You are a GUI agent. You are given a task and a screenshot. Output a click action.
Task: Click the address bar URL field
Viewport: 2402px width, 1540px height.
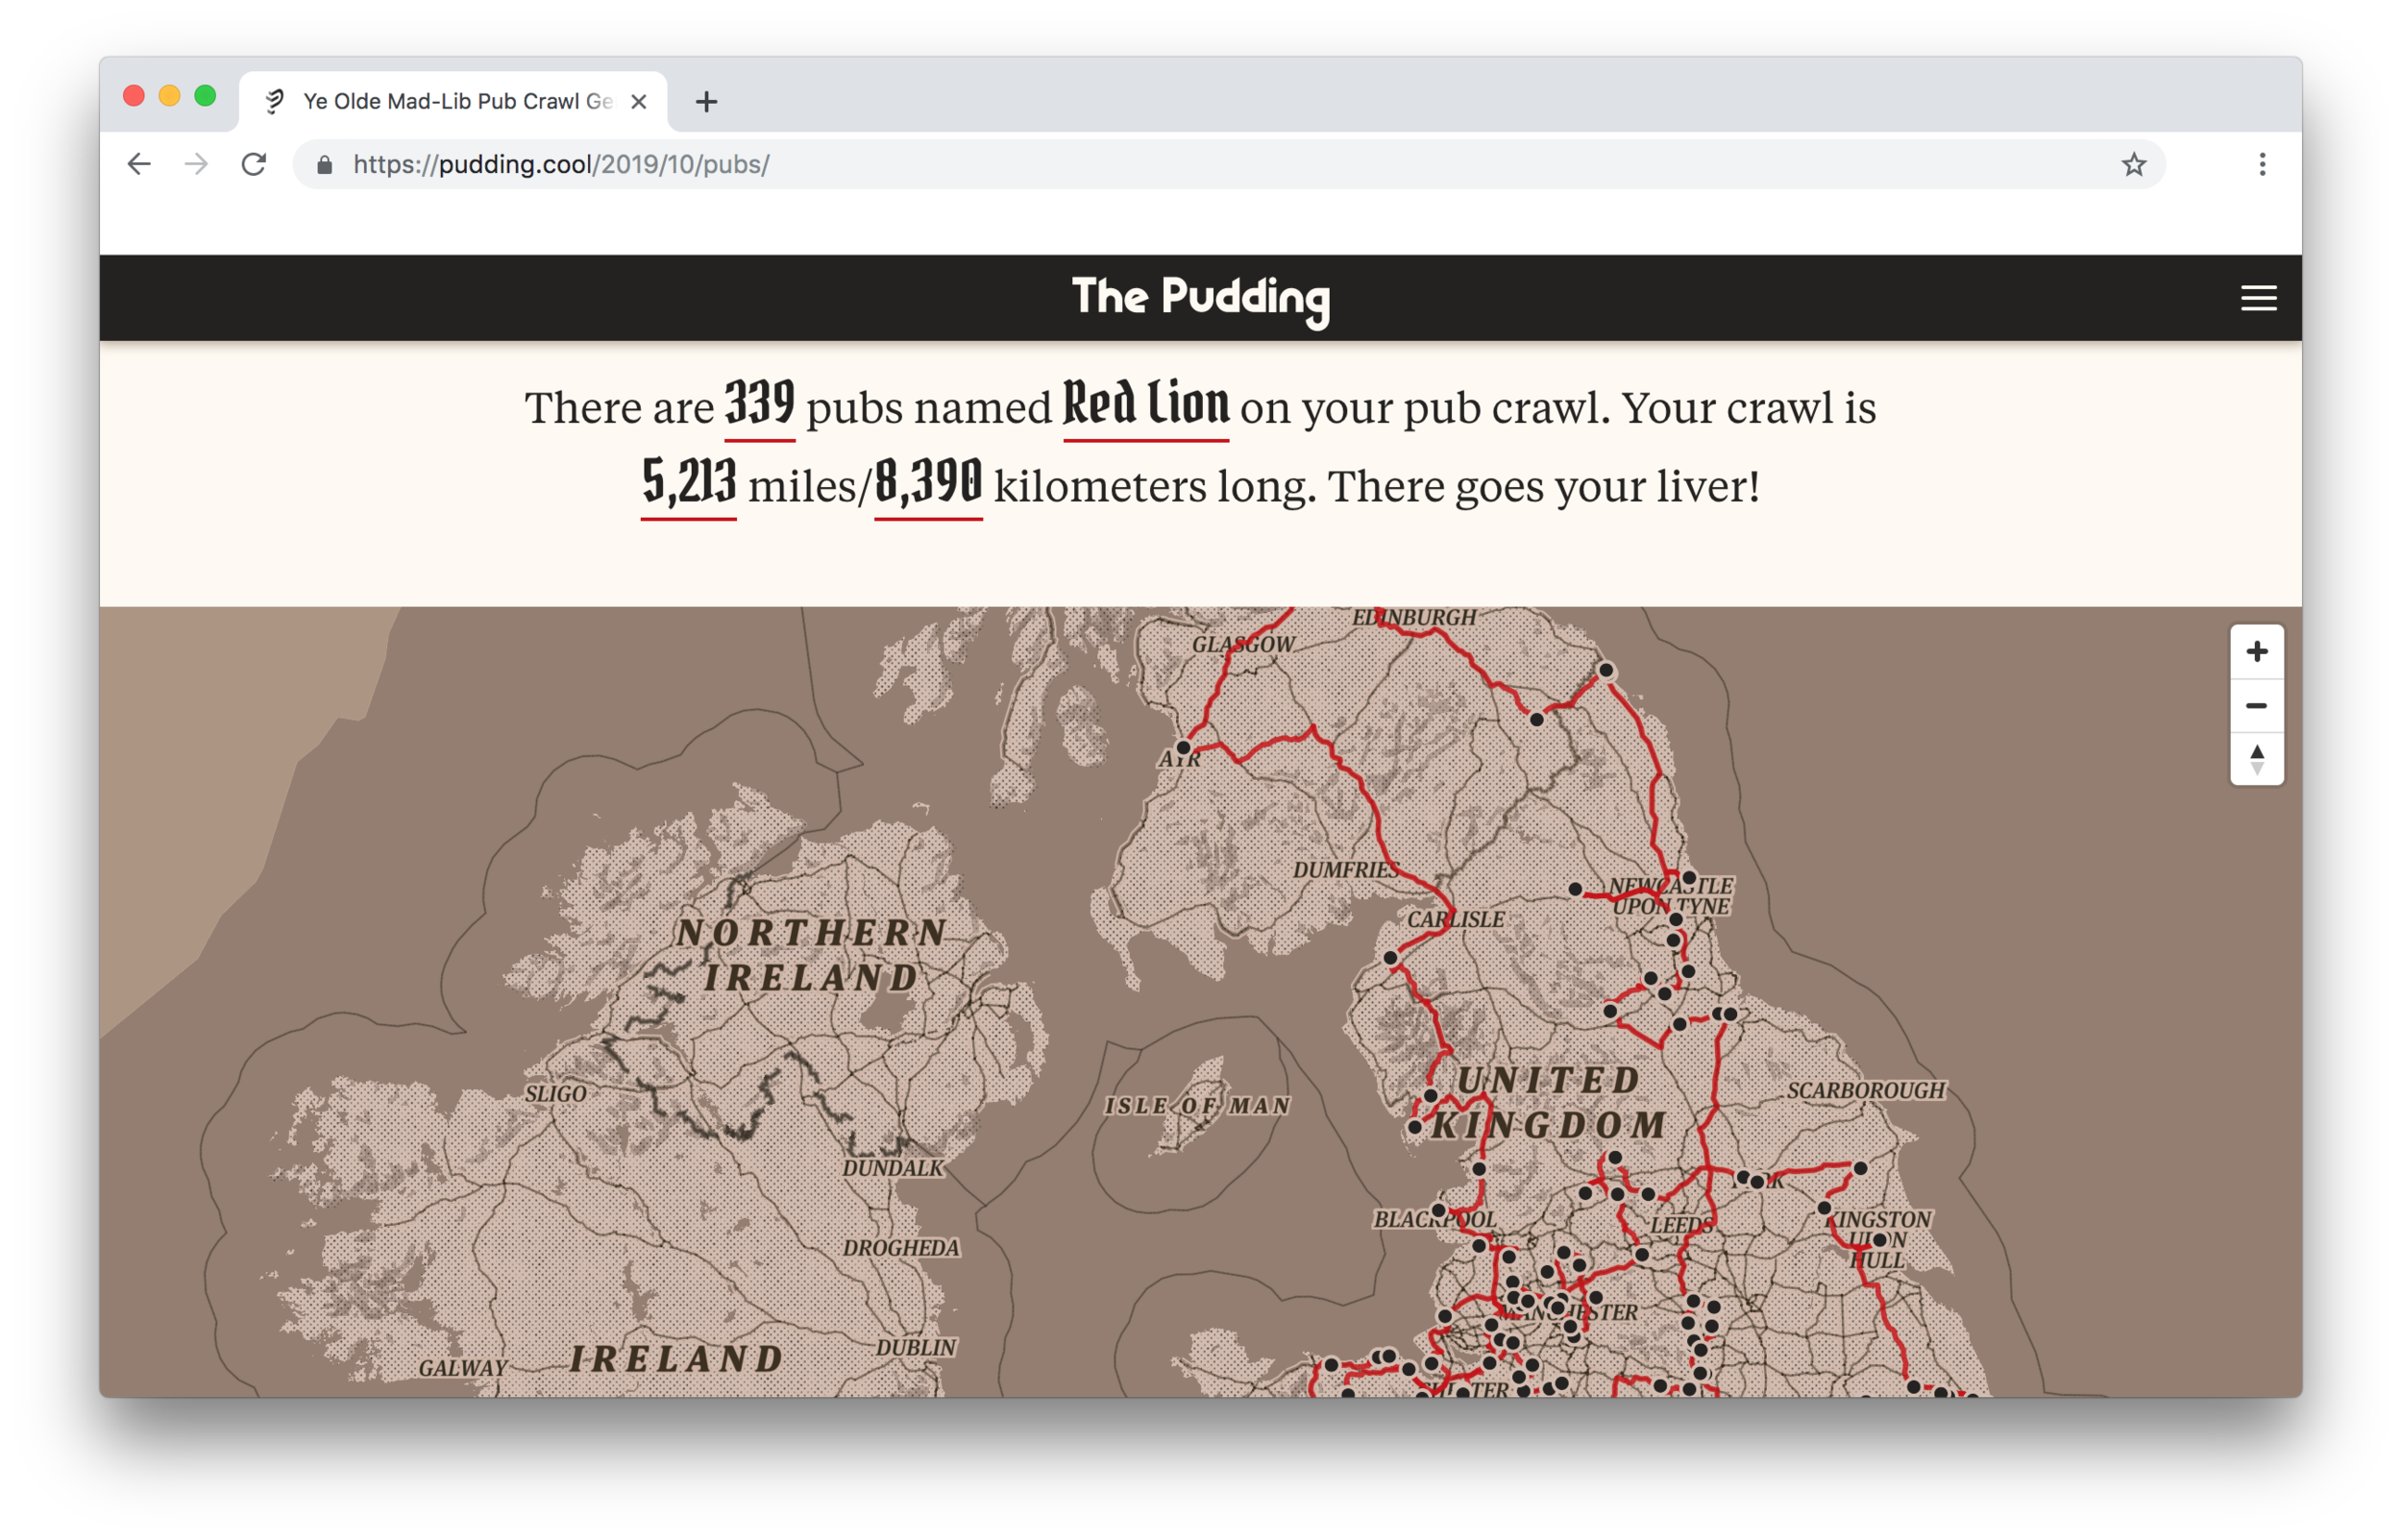coord(1228,164)
